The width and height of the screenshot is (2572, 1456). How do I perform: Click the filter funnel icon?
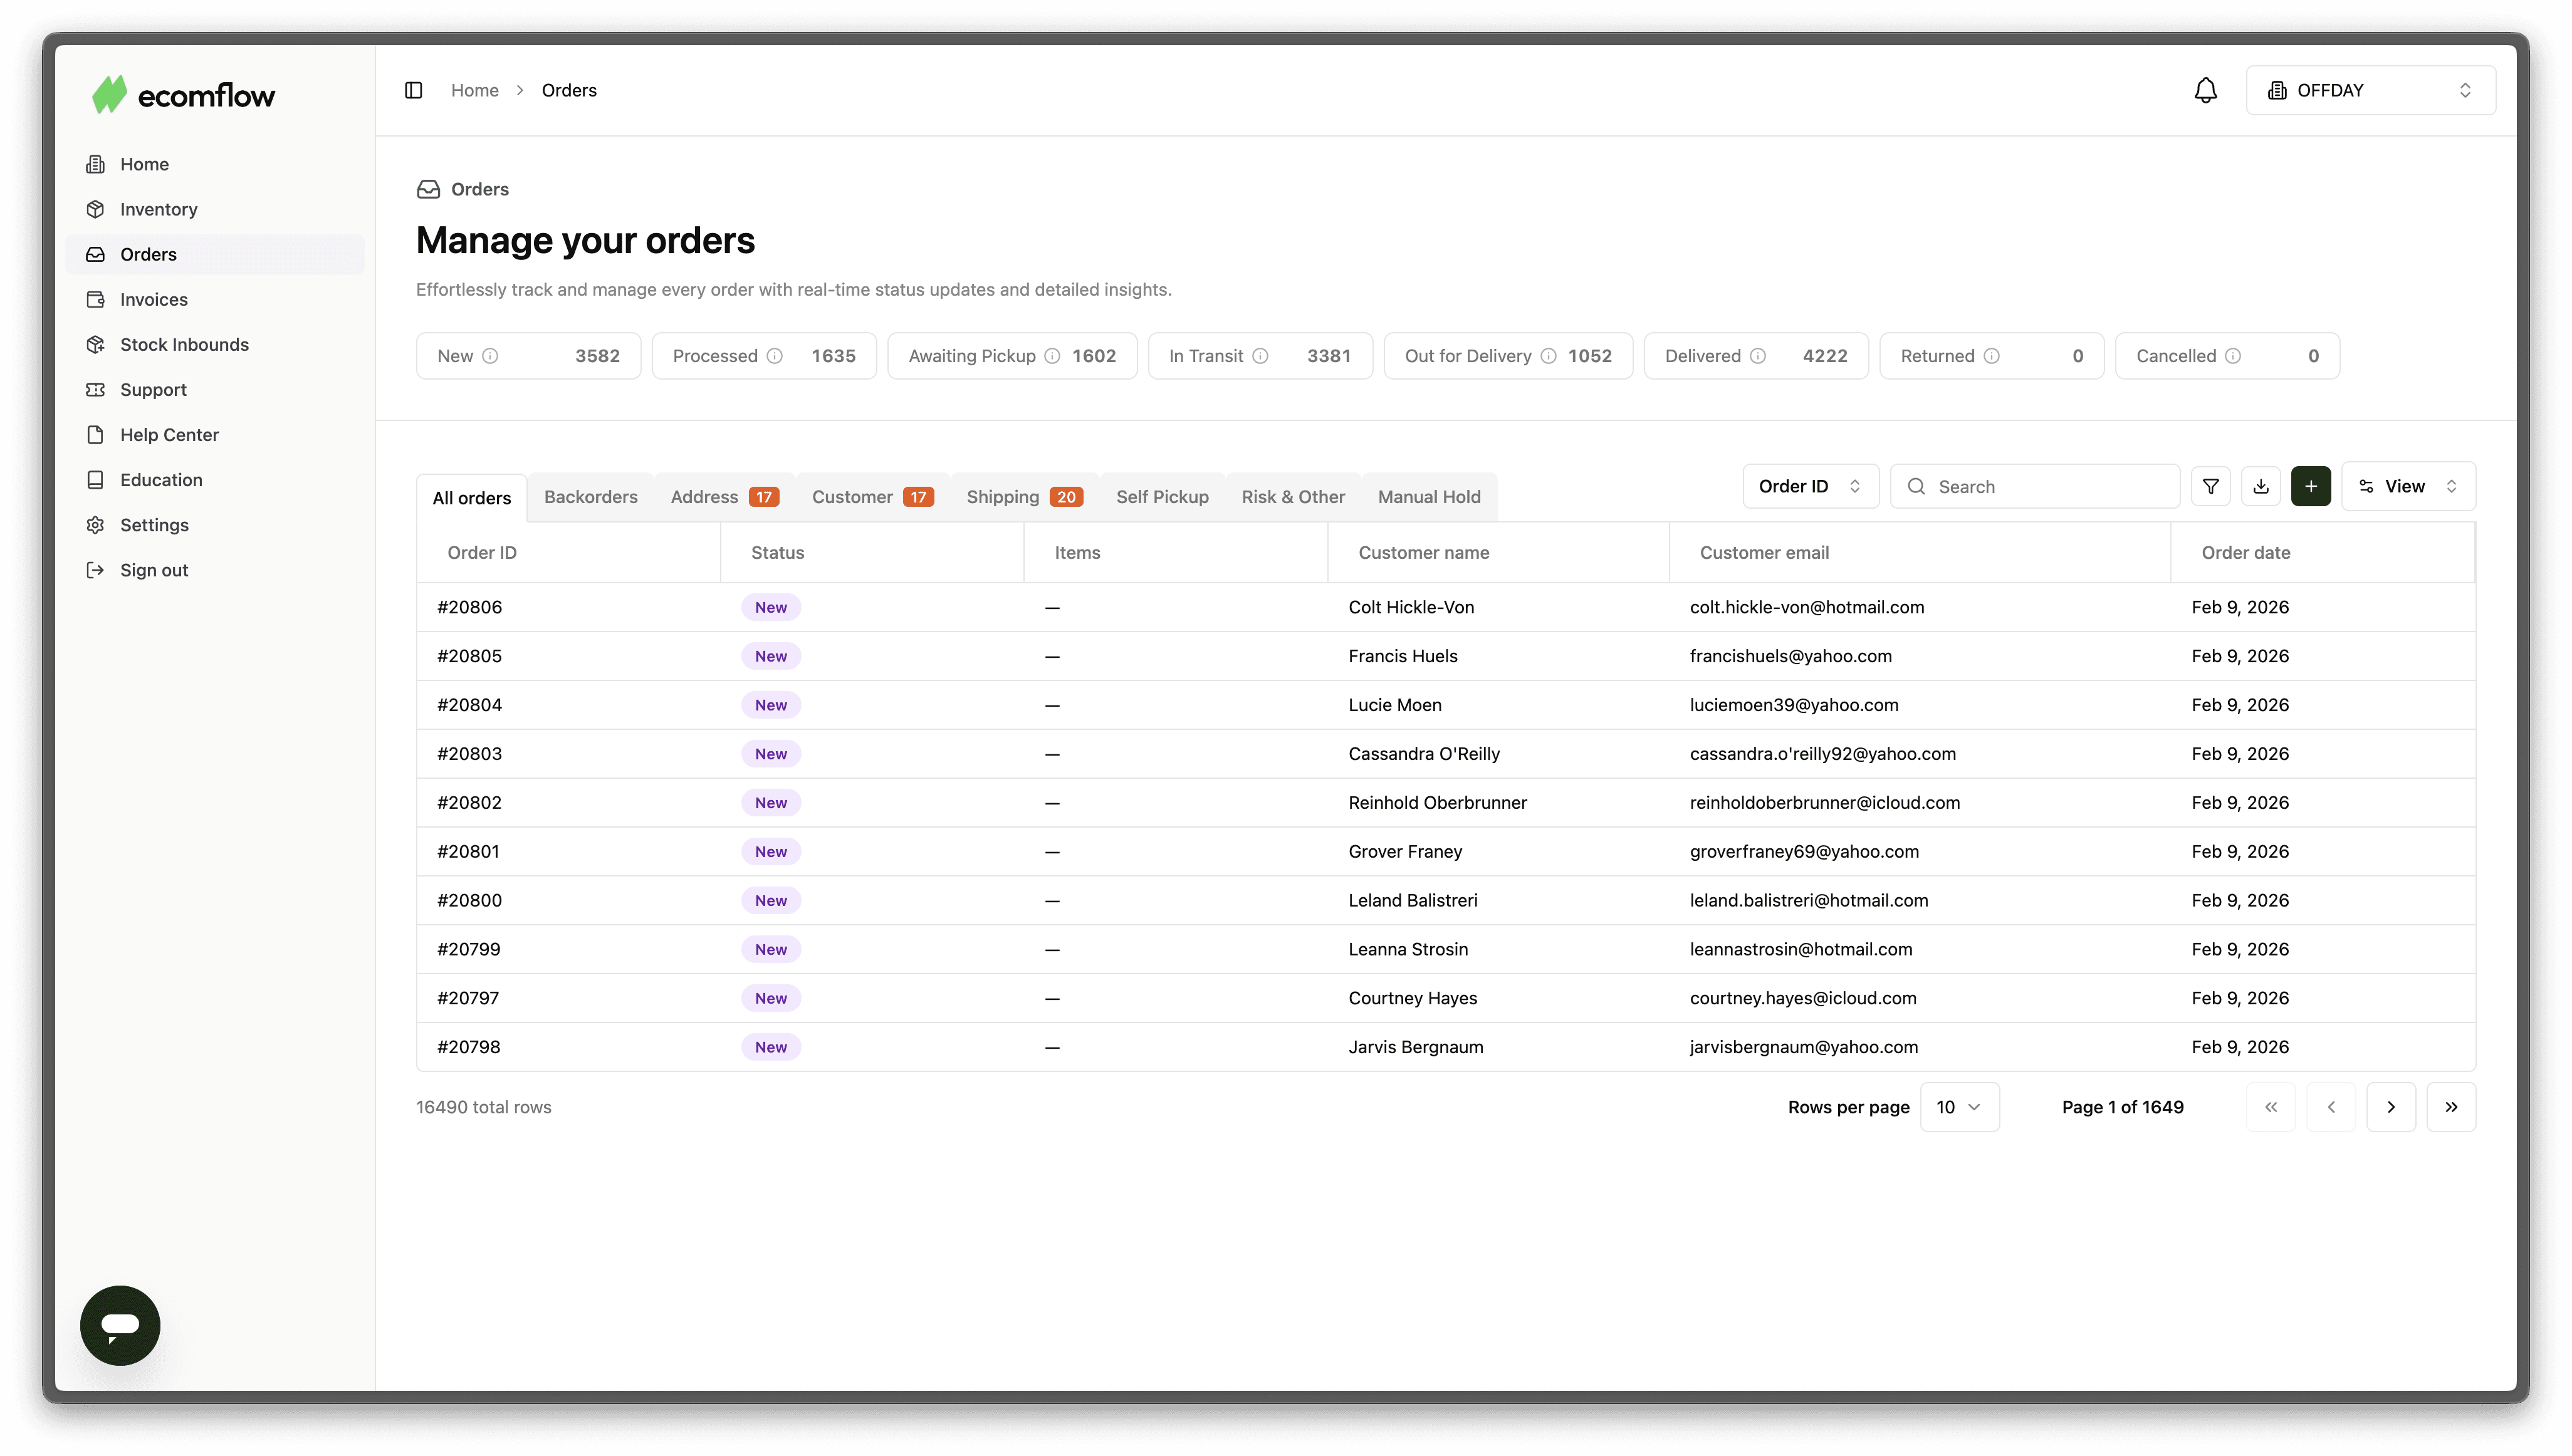2210,487
